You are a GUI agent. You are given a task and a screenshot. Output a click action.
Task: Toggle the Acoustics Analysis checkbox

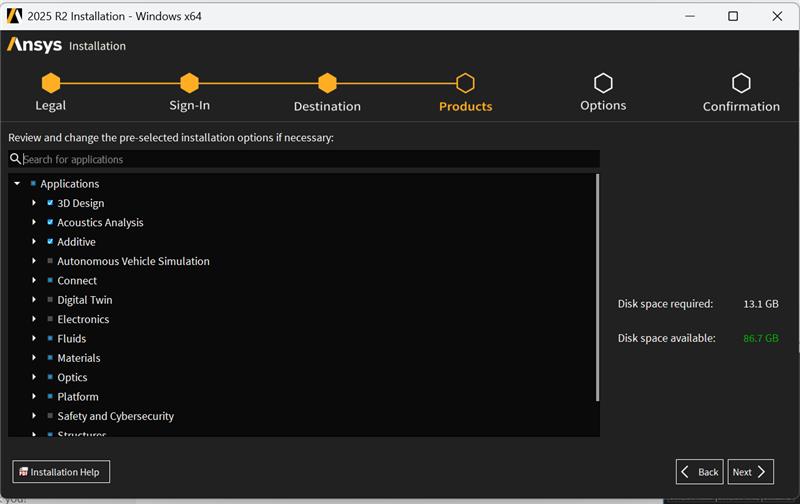(50, 222)
